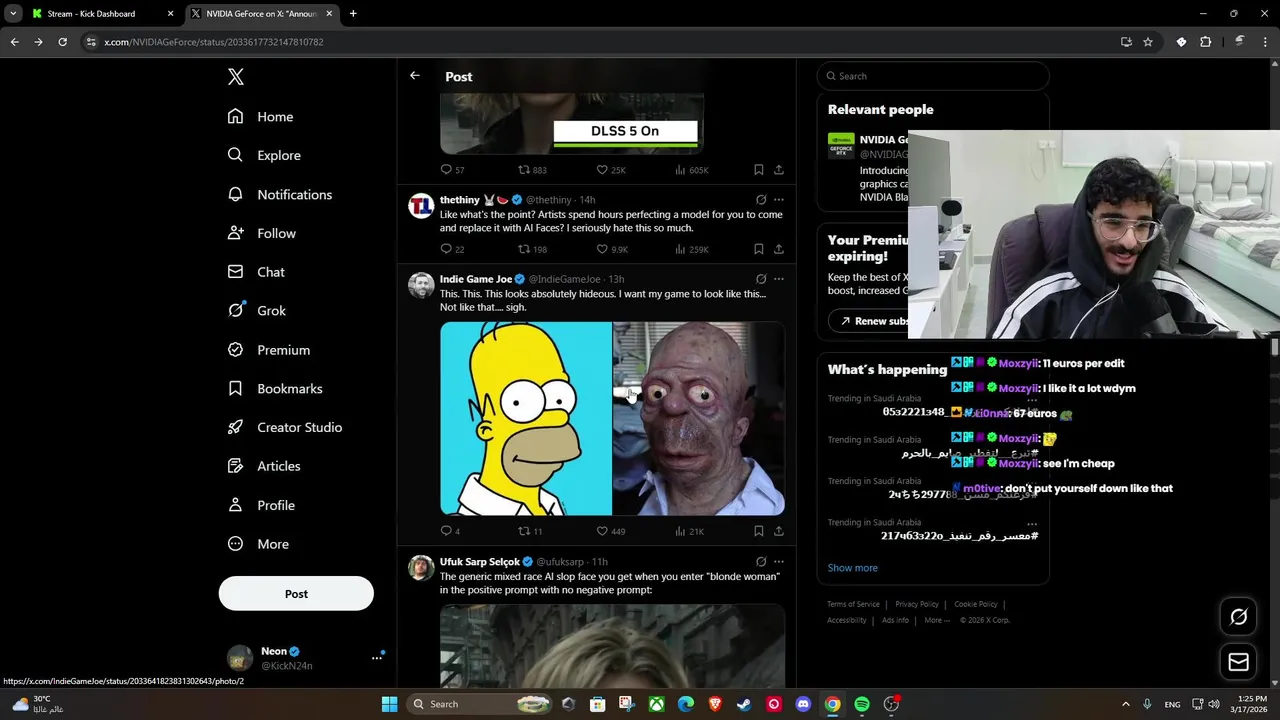Open Spotify from the taskbar
Viewport: 1280px width, 720px height.
(862, 704)
